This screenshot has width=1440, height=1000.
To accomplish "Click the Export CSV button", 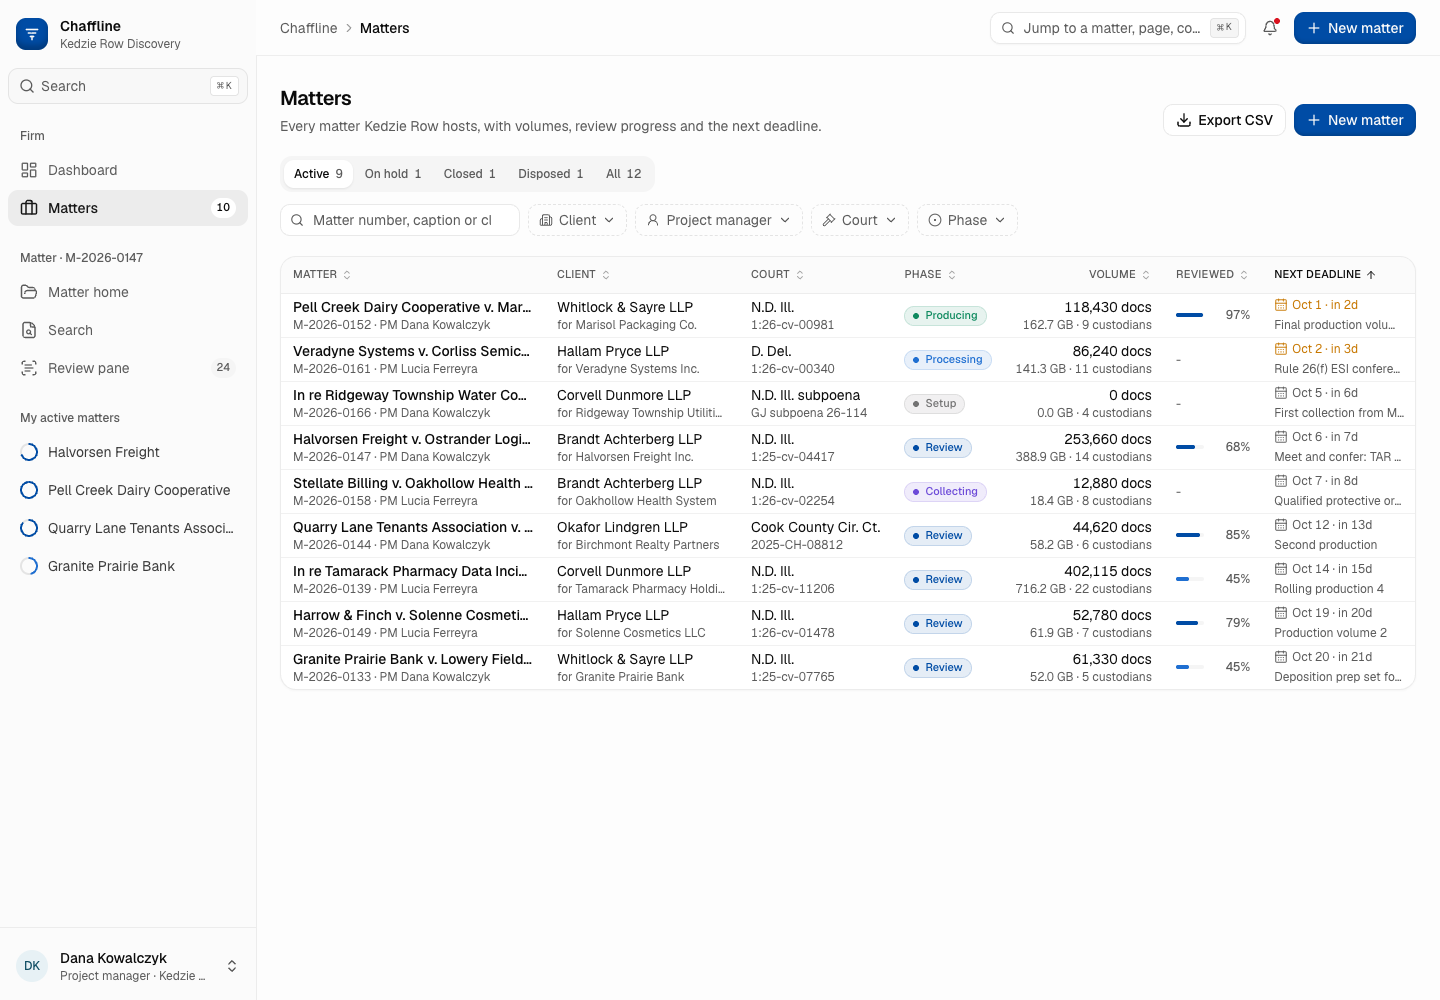I will coord(1224,120).
